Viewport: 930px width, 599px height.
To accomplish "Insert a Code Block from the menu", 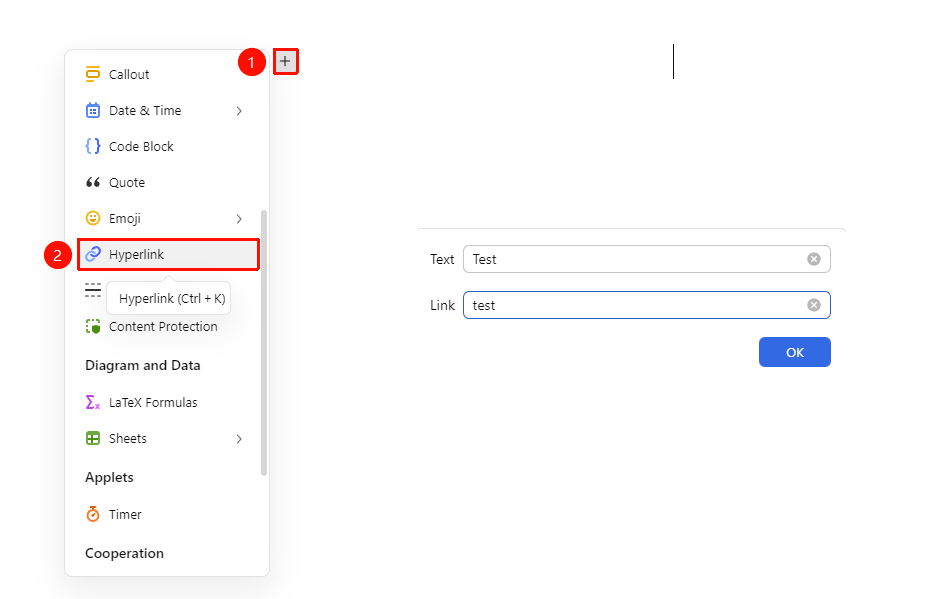I will click(168, 146).
